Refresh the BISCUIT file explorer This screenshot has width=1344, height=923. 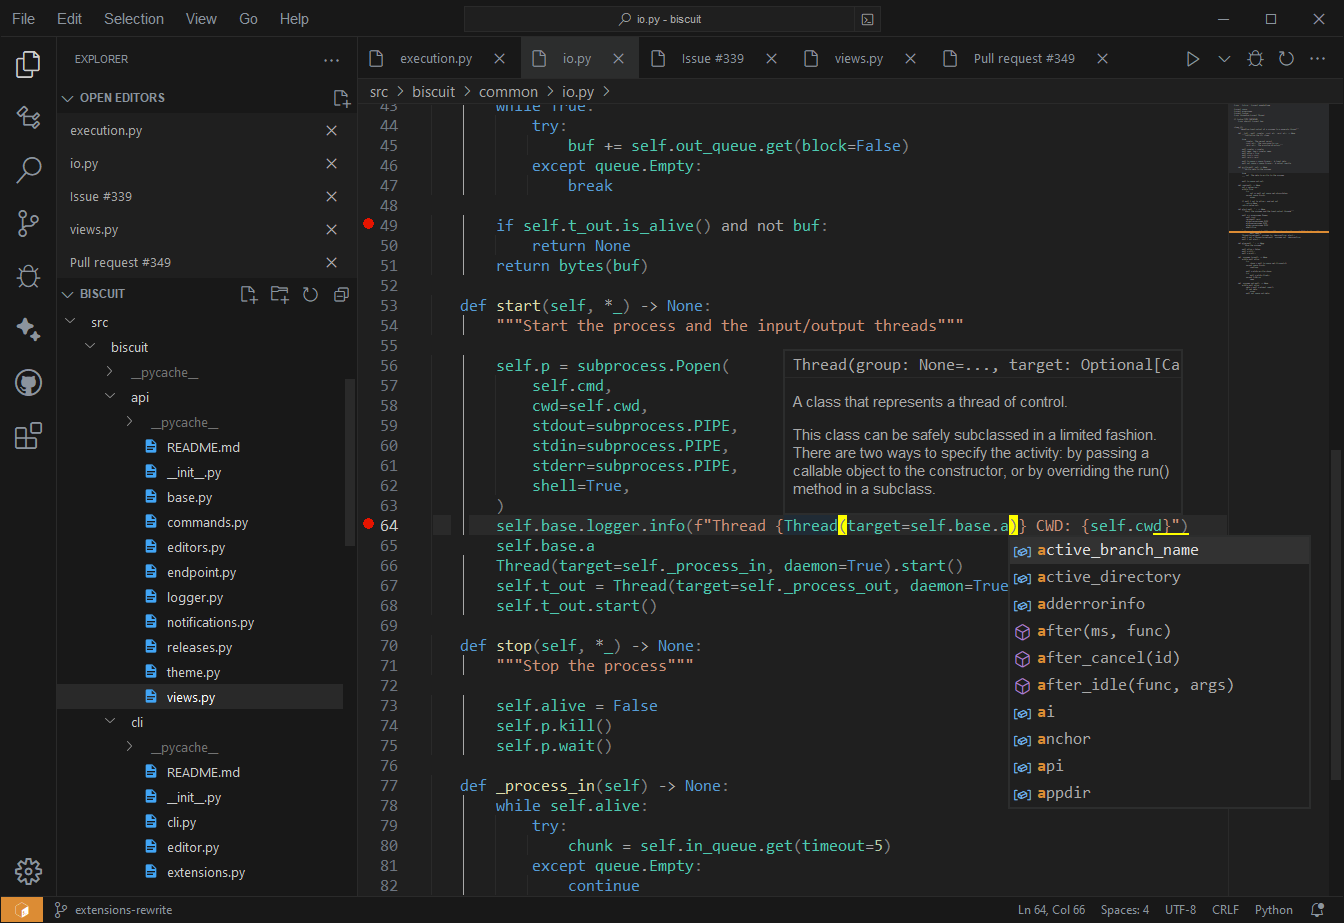pos(310,294)
